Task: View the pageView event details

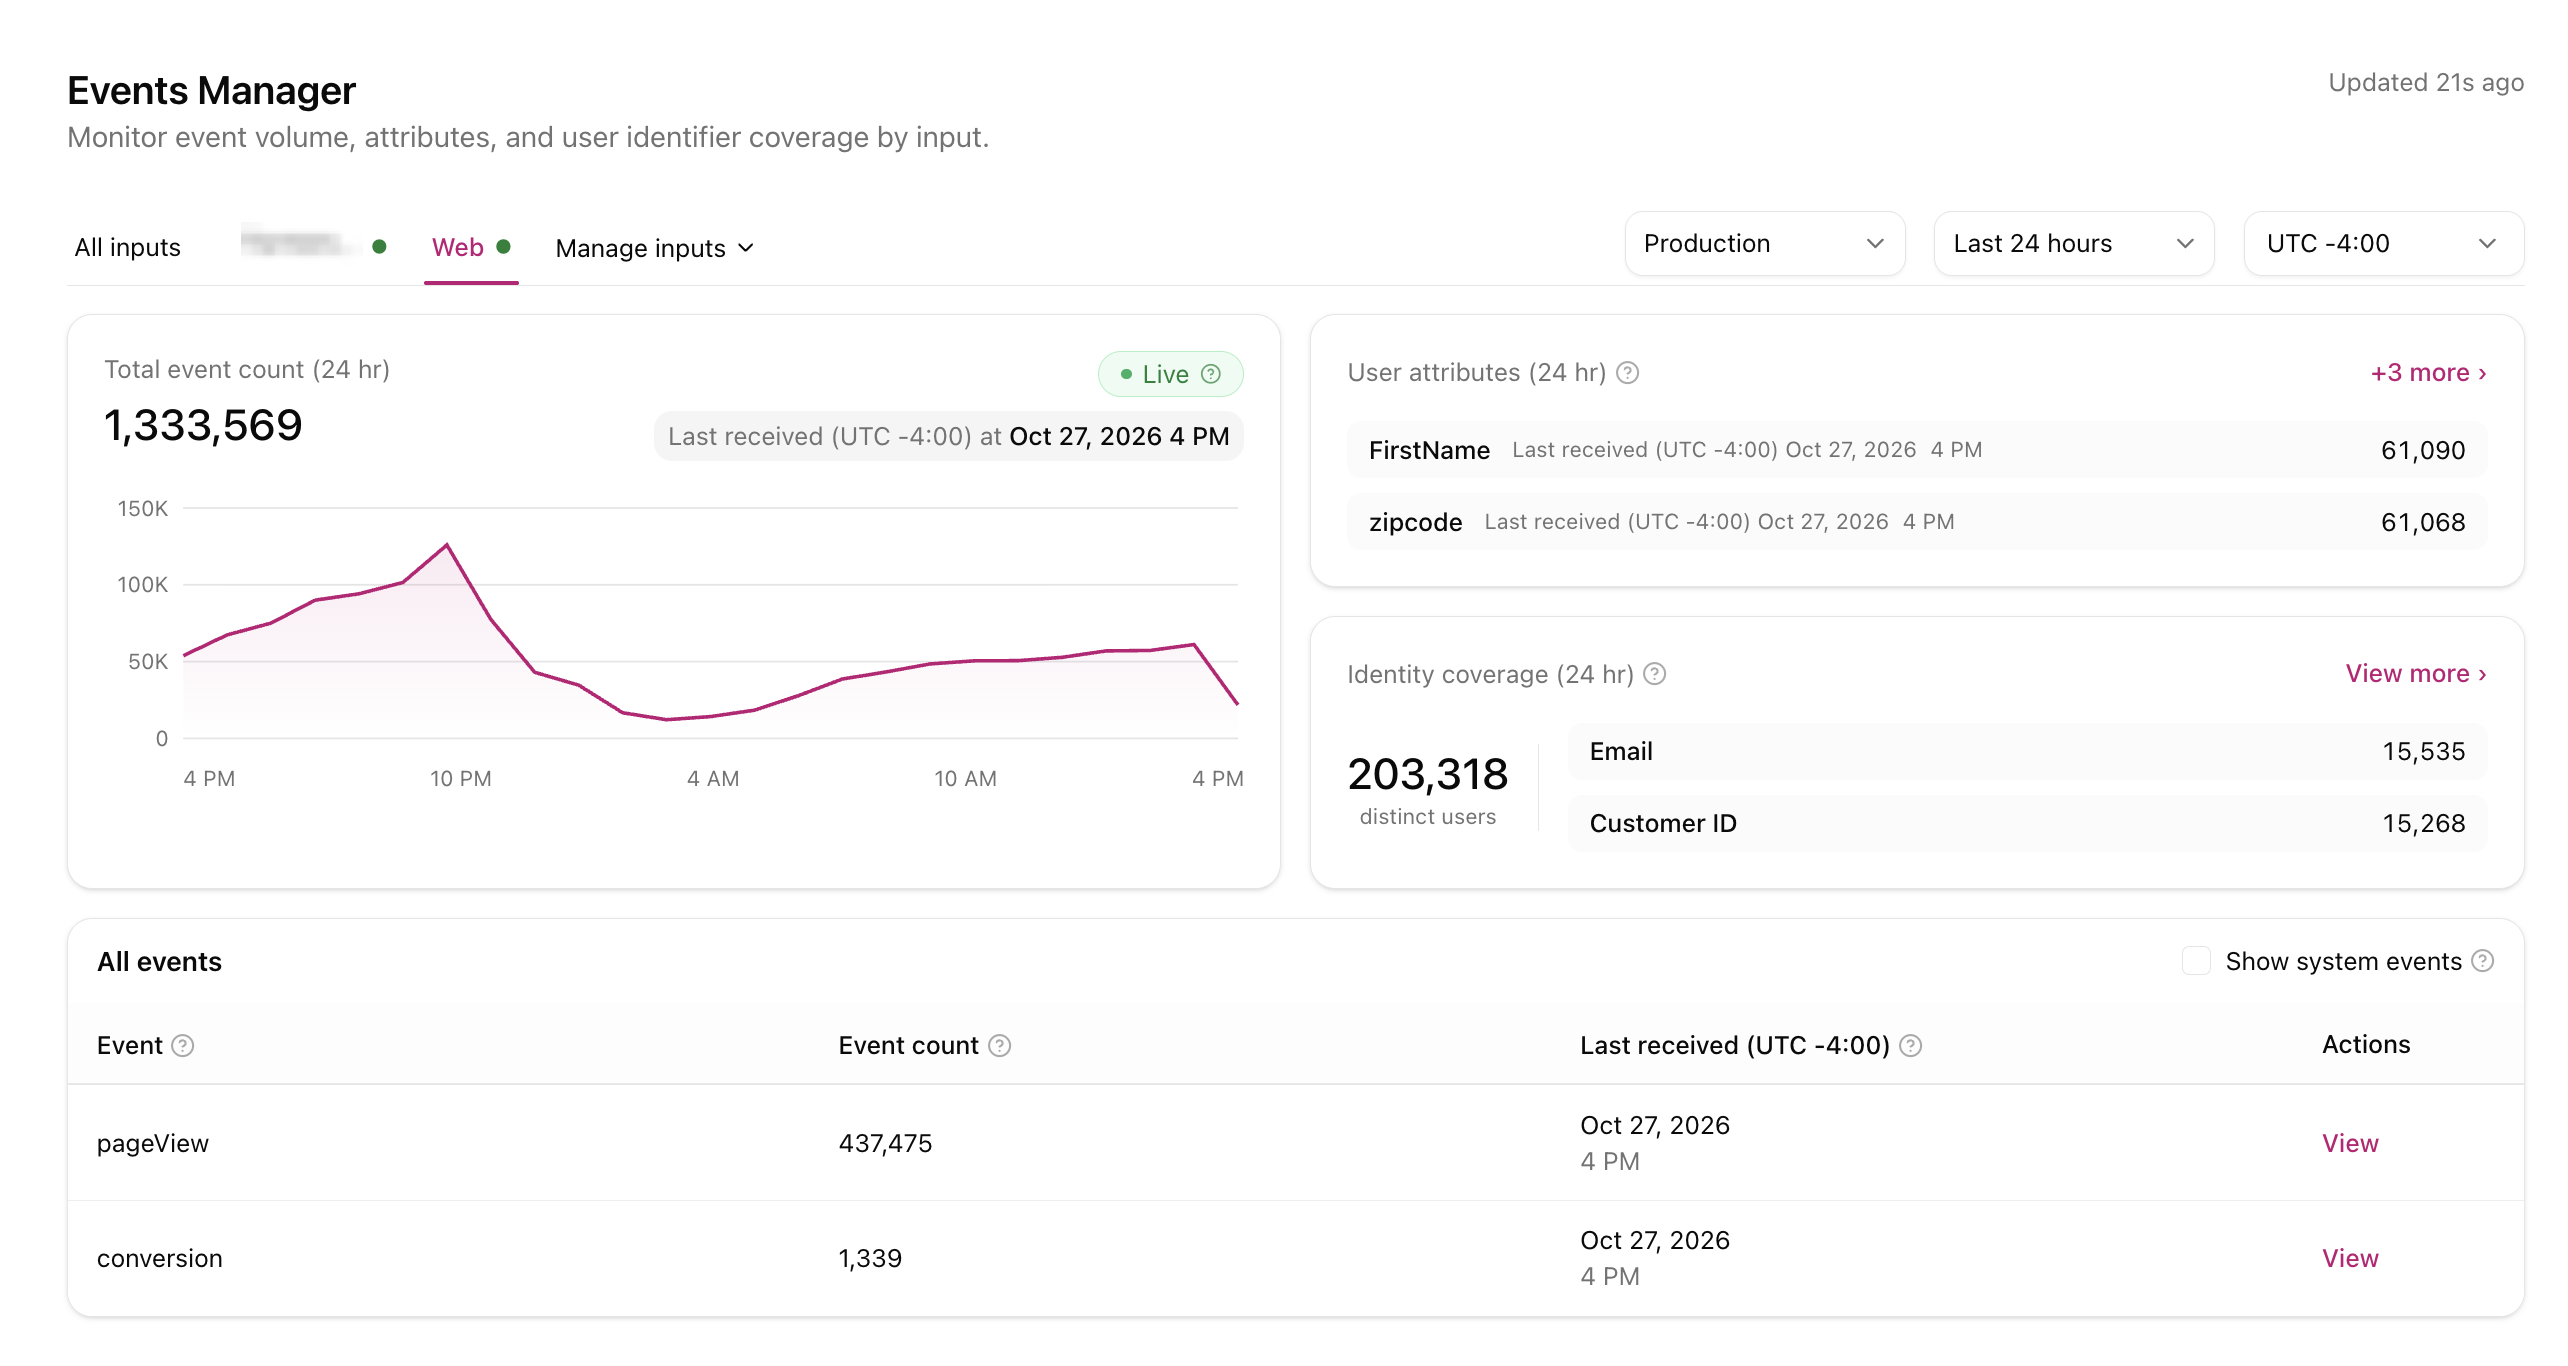Action: click(x=2350, y=1144)
